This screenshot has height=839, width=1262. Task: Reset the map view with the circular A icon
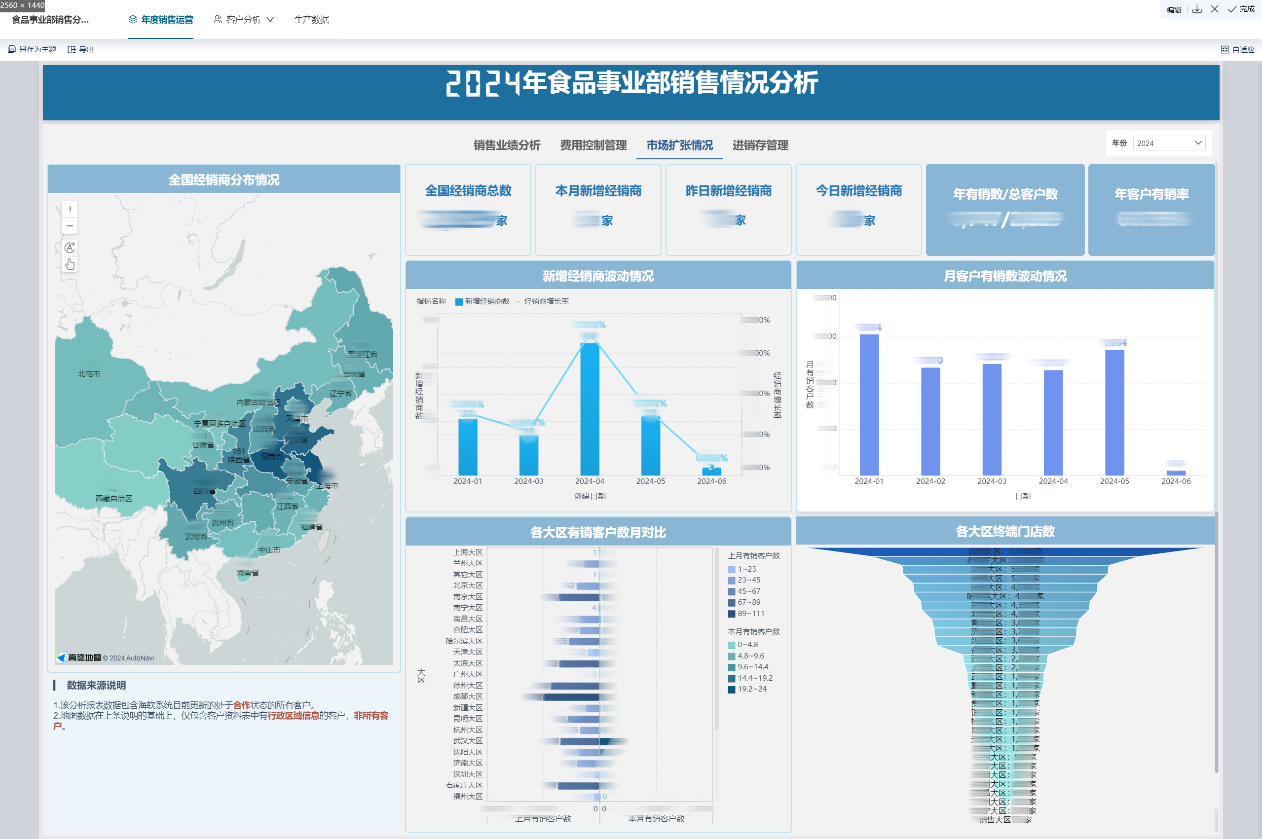pyautogui.click(x=69, y=247)
